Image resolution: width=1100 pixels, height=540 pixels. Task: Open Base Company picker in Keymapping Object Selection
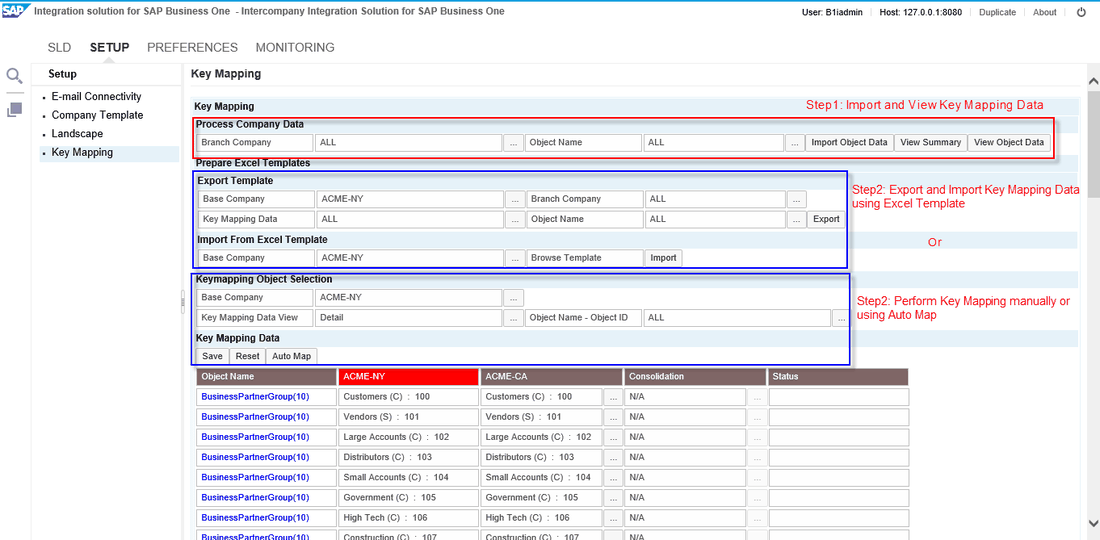[514, 297]
